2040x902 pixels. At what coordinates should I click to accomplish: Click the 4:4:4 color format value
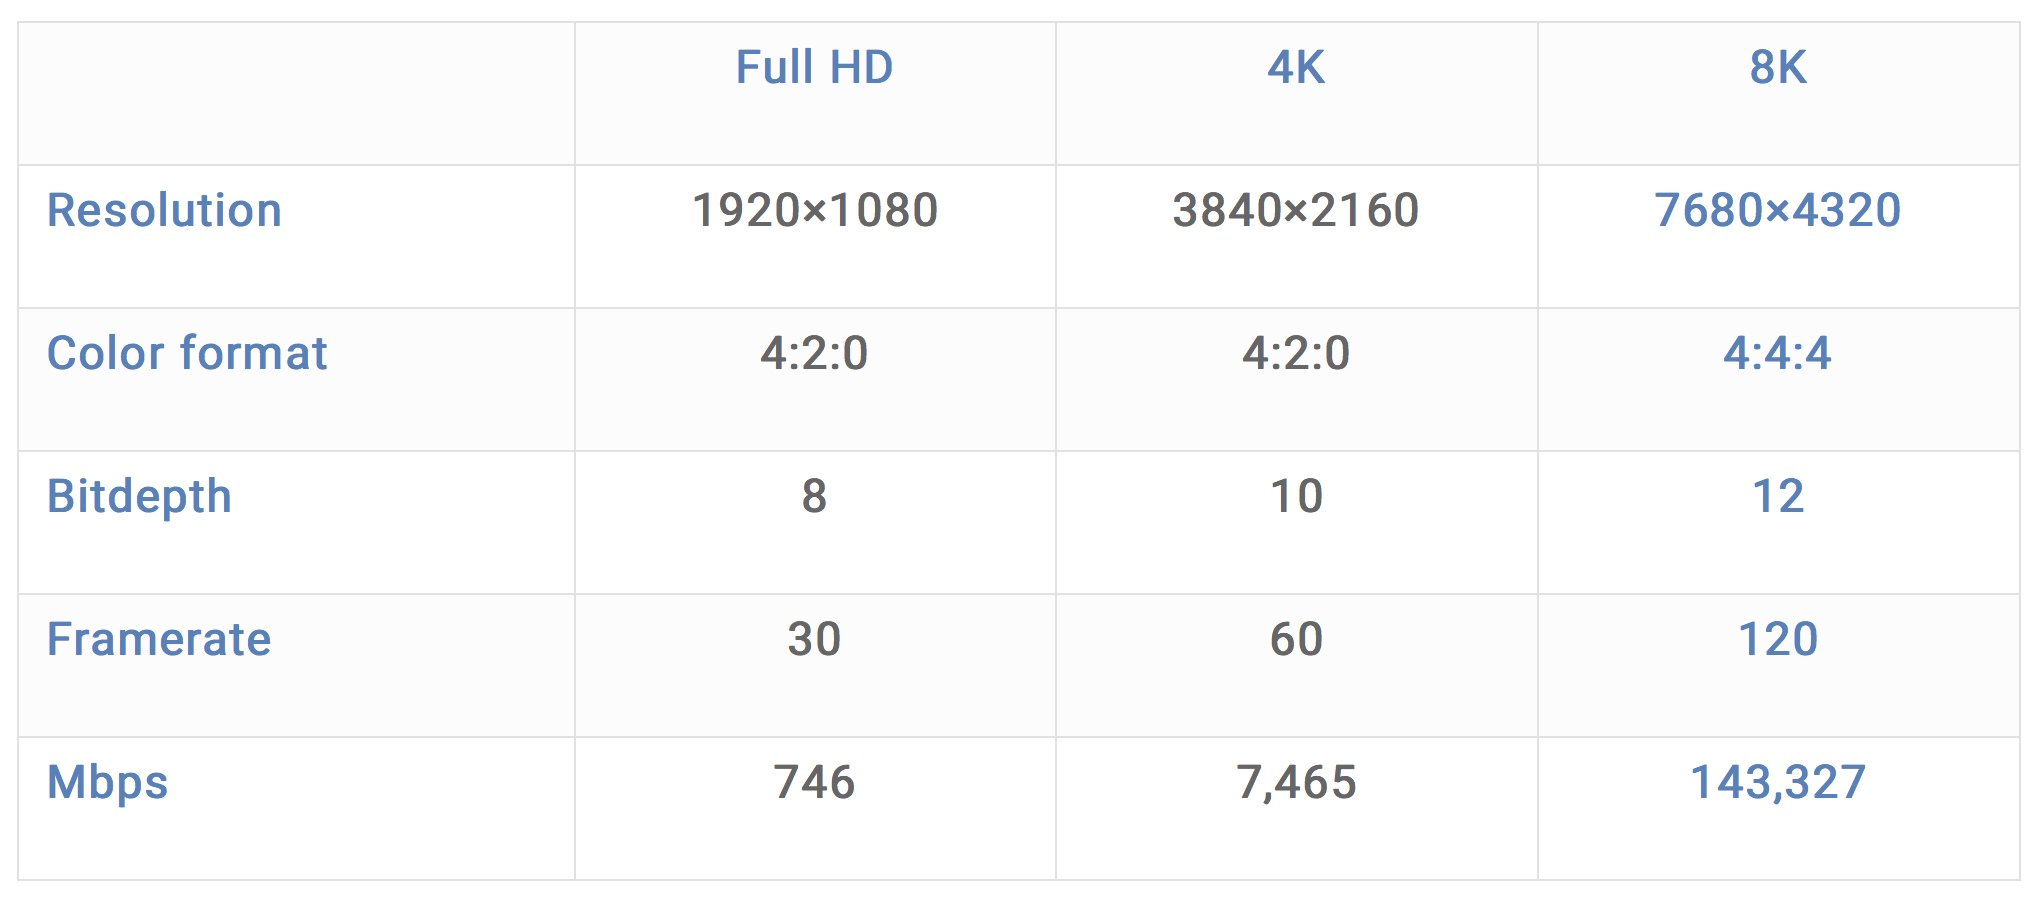point(1778,354)
